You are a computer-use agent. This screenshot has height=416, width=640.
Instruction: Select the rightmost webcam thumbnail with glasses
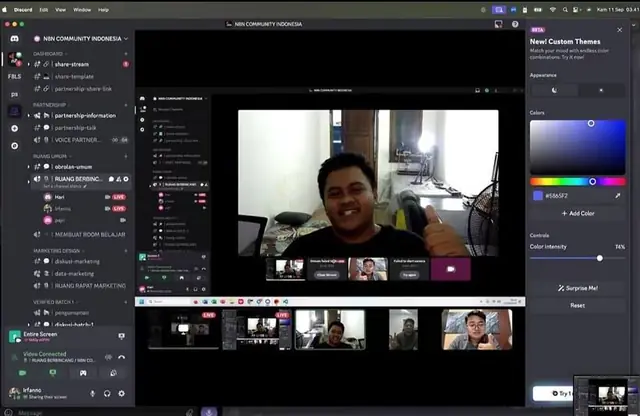(x=477, y=330)
